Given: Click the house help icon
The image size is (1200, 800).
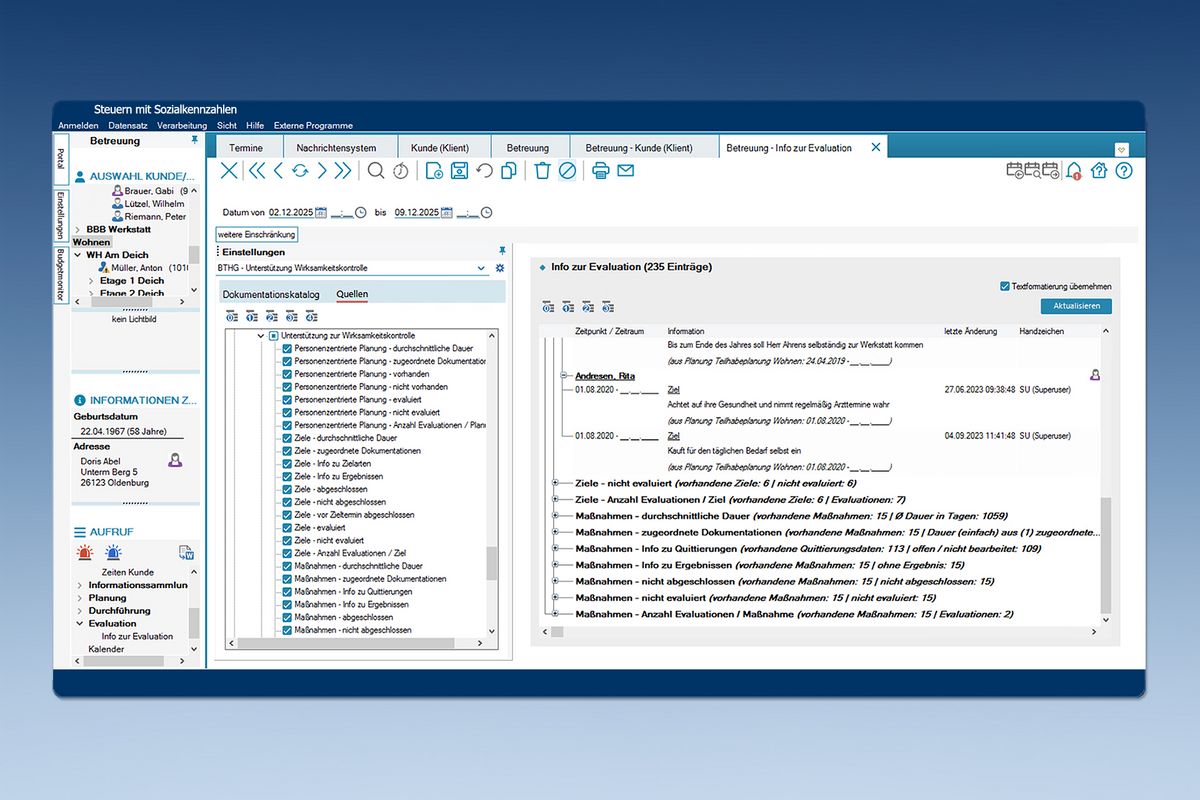Looking at the screenshot, I should [x=1099, y=171].
